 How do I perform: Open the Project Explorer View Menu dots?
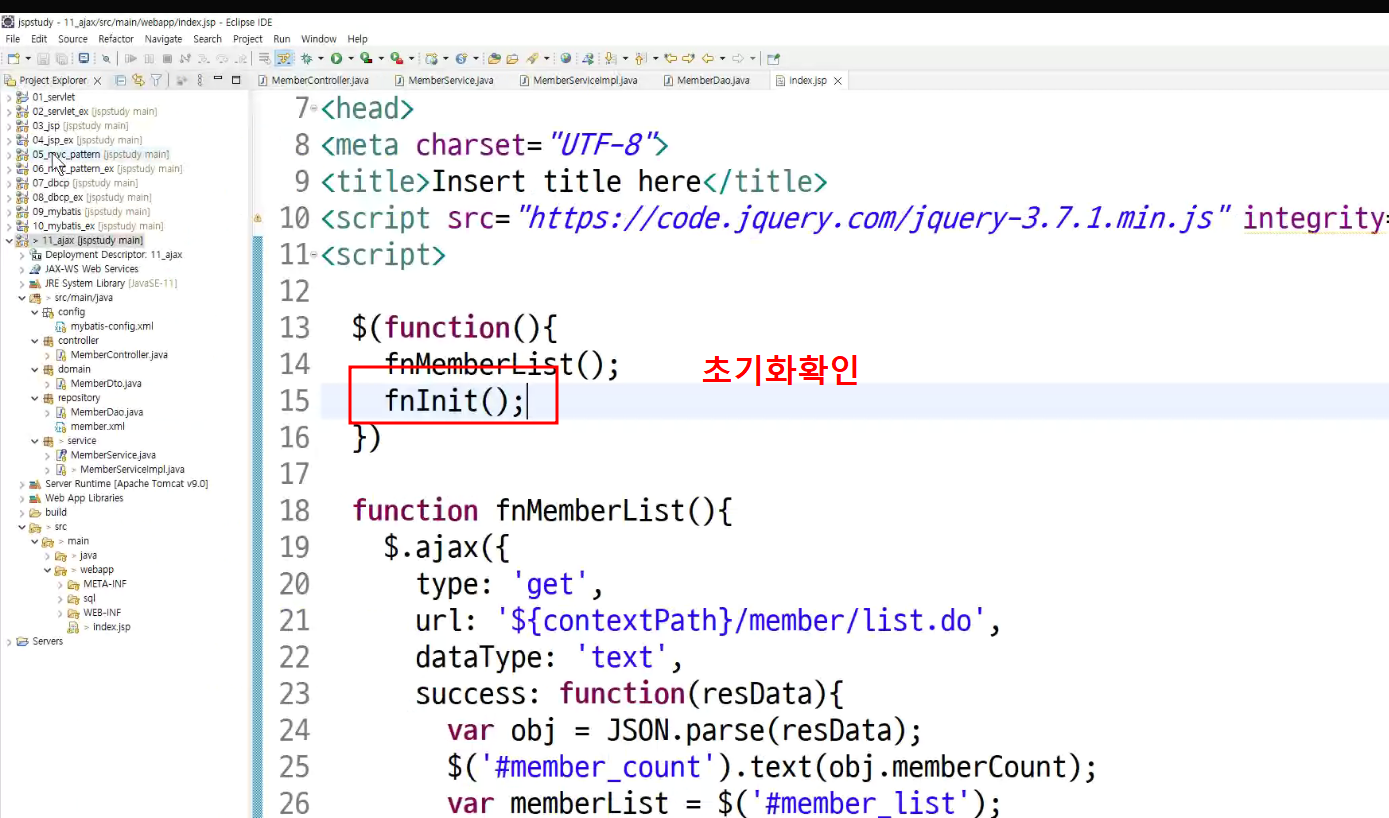200,80
